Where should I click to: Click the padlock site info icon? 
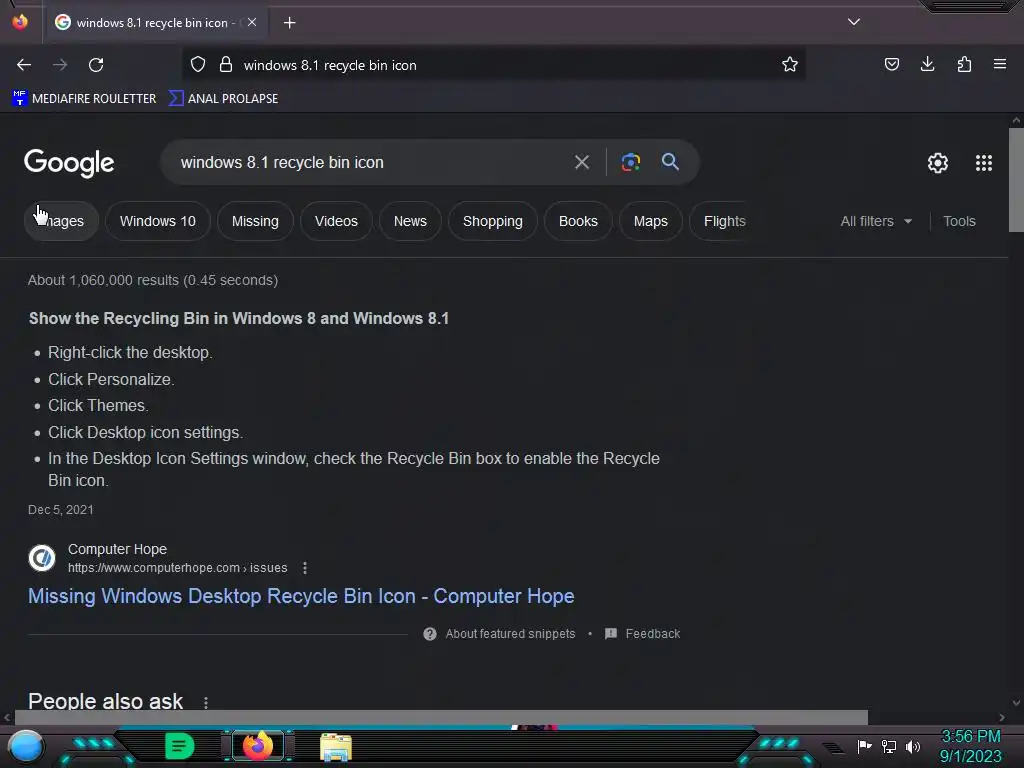coord(226,65)
